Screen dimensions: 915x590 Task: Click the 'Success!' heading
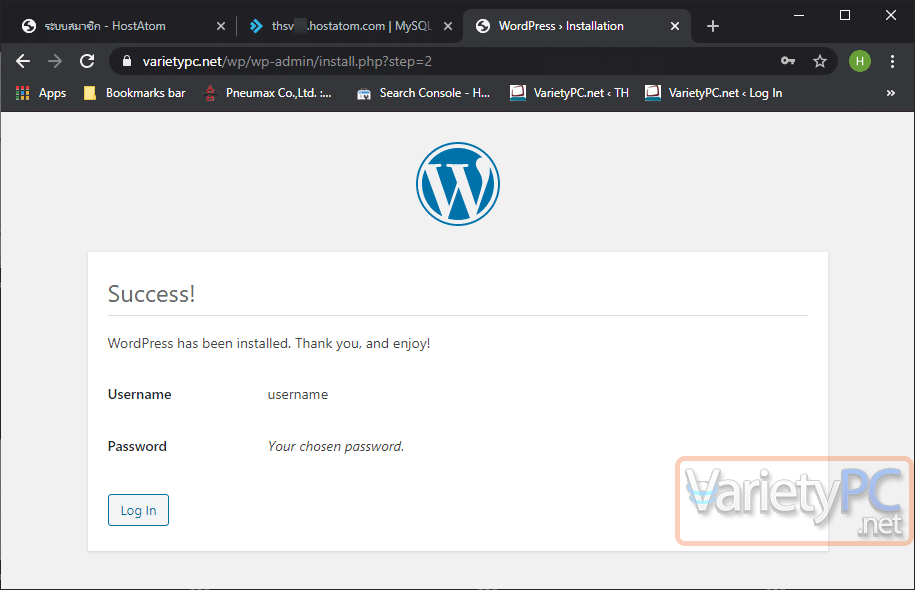click(151, 294)
